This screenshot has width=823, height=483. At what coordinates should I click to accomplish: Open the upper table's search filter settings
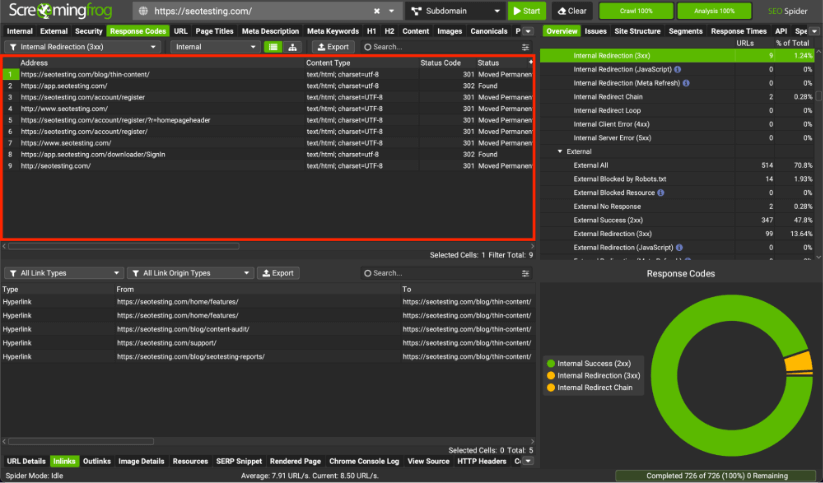coord(526,47)
